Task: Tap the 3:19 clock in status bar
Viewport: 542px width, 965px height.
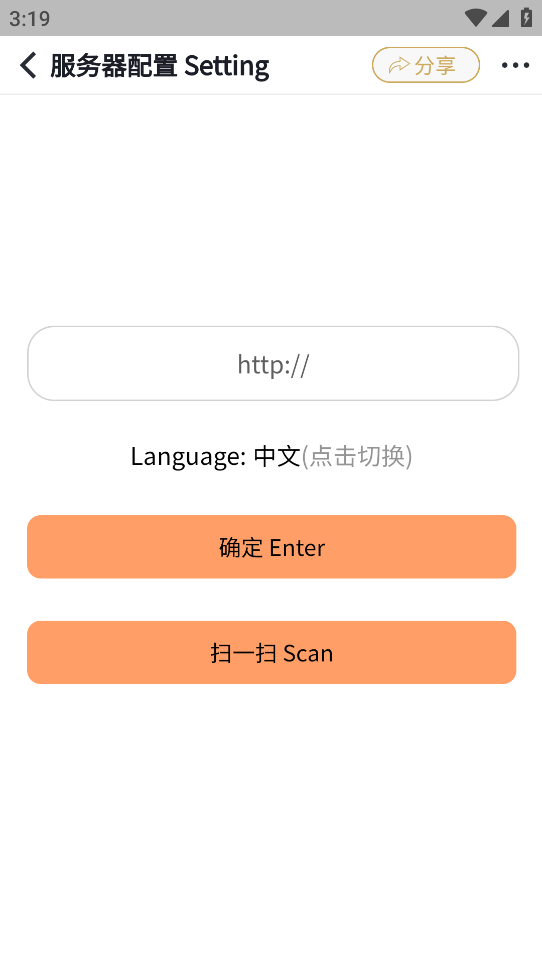Action: pos(30,18)
